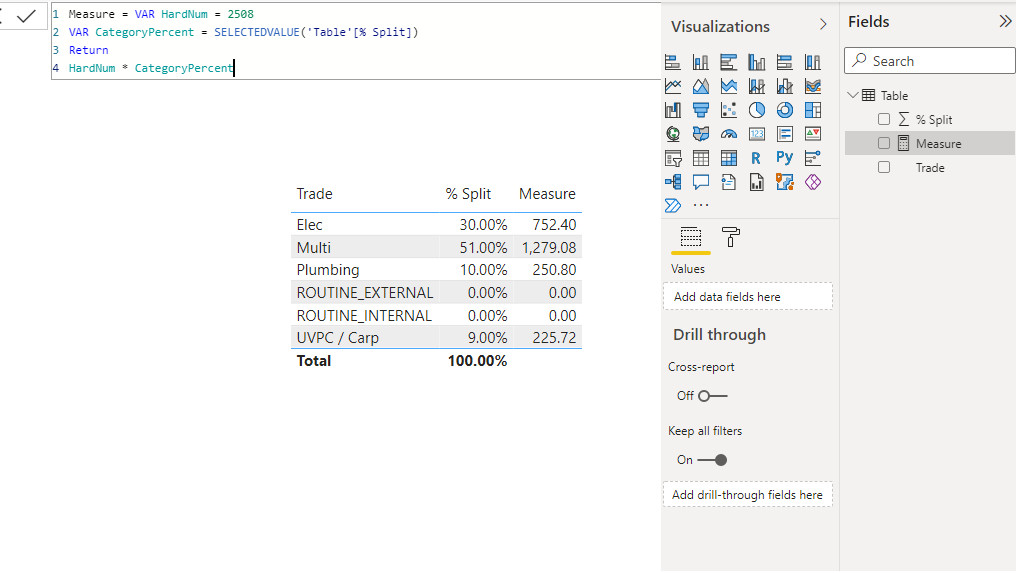Insert a Paginated report visual

757,182
